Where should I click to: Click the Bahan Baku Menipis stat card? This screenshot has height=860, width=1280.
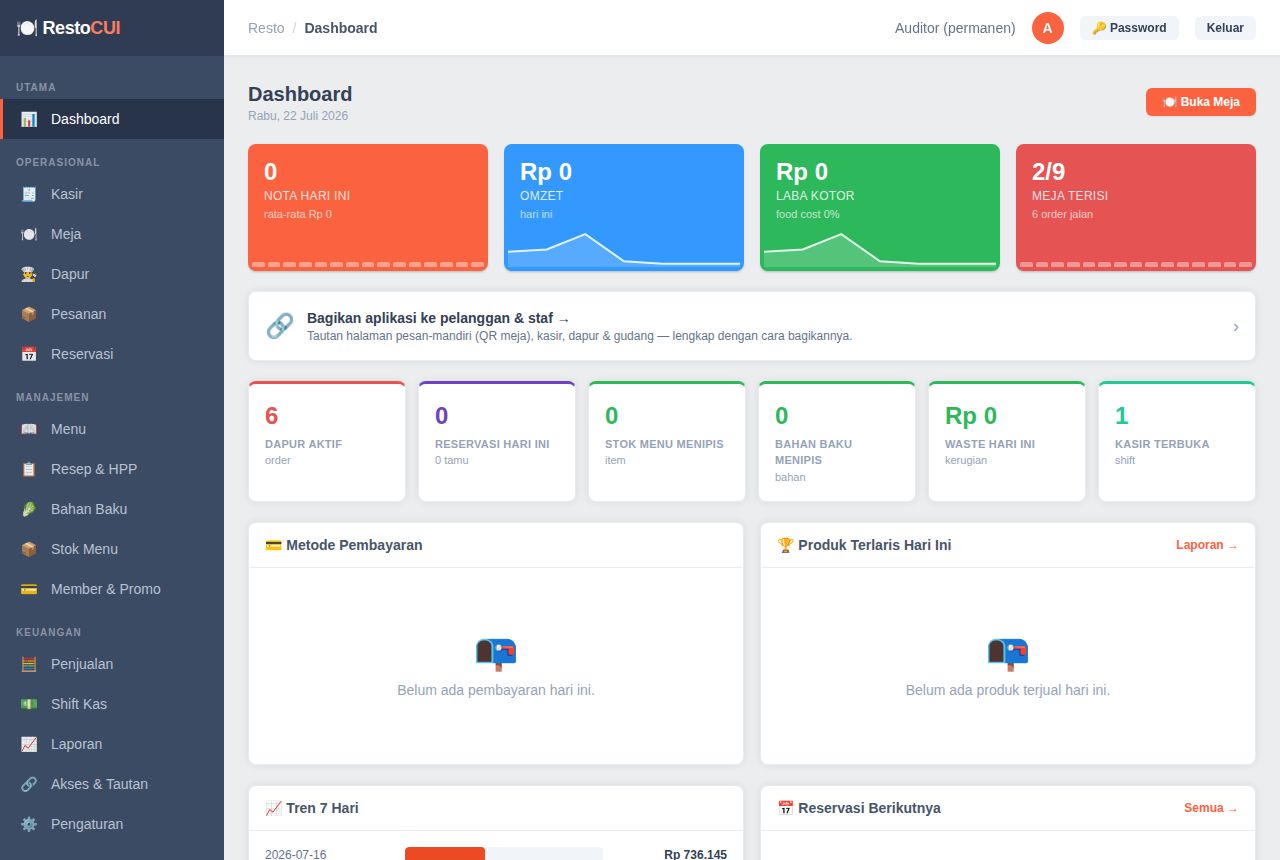[x=837, y=441]
